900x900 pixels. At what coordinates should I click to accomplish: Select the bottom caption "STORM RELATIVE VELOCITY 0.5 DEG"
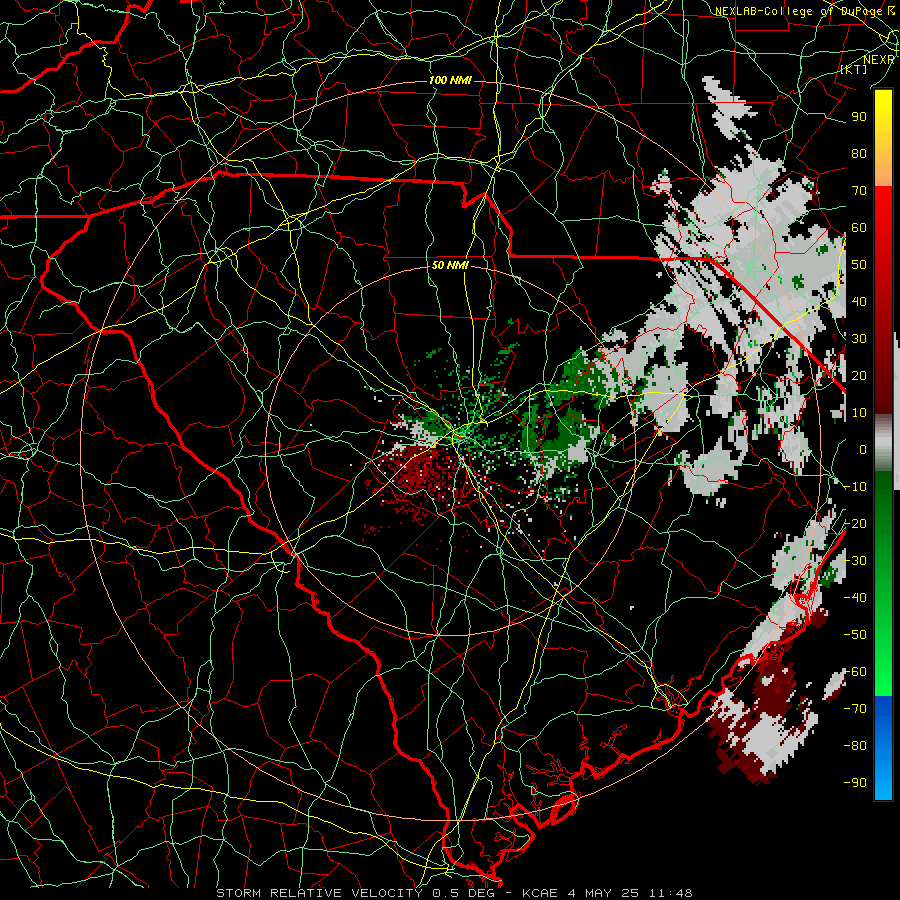pyautogui.click(x=355, y=893)
